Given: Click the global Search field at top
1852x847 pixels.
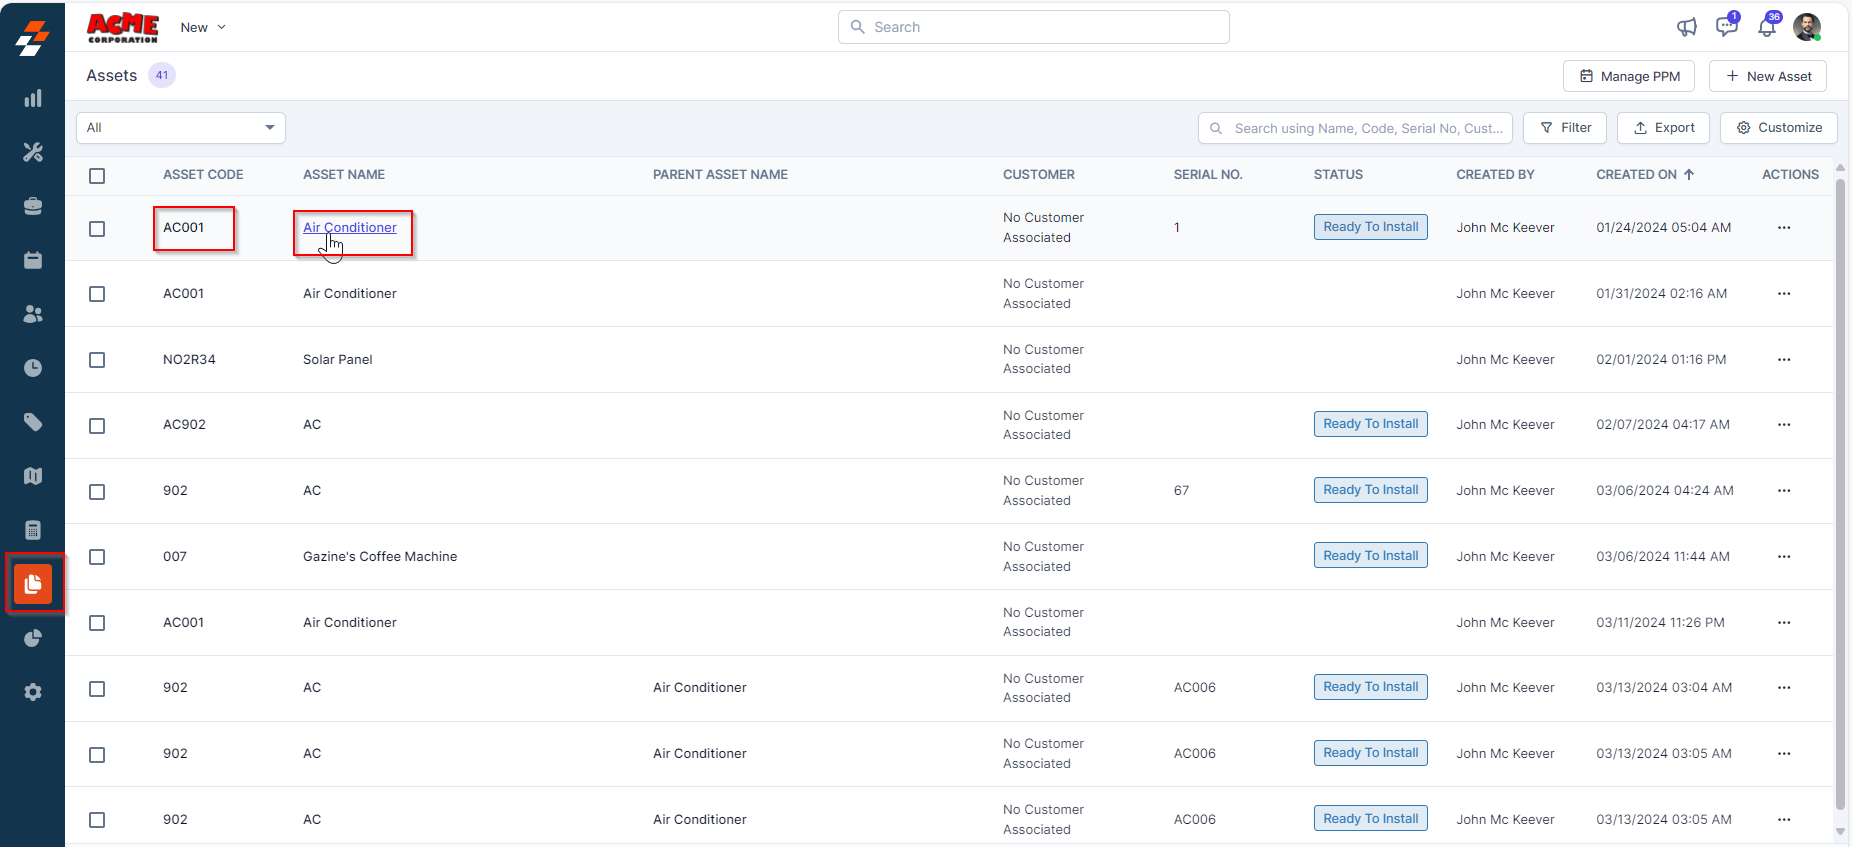Looking at the screenshot, I should (x=1034, y=27).
